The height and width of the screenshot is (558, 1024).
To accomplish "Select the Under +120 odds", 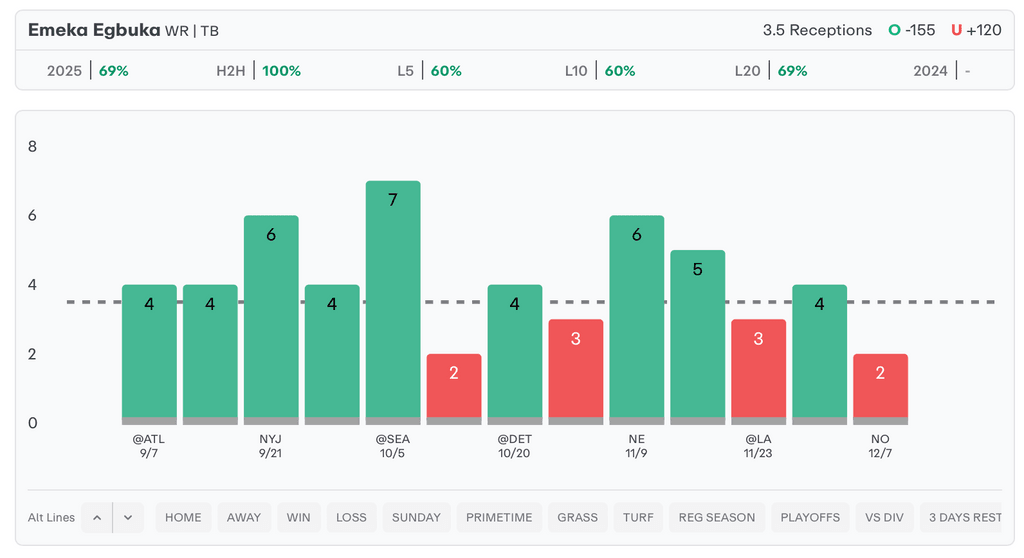I will tap(976, 30).
